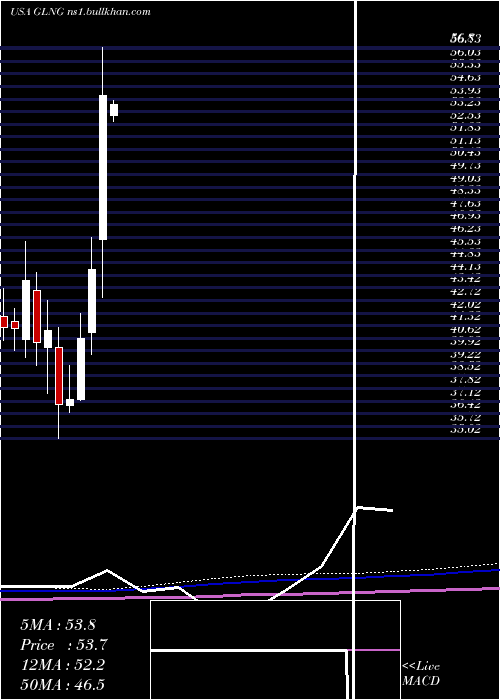The height and width of the screenshot is (700, 500).
Task: Select the tallest white candlestick body
Action: click(x=103, y=167)
